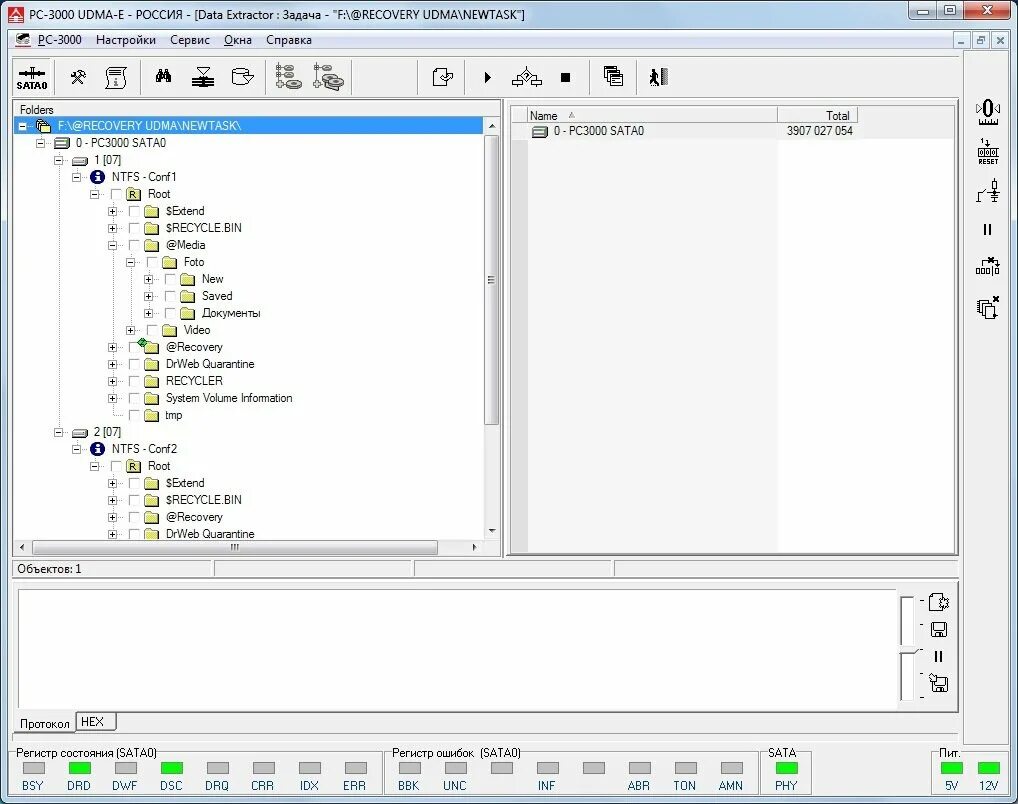Image resolution: width=1018 pixels, height=804 pixels.
Task: Click the stacked pages with x sidebar icon
Action: pos(987,307)
